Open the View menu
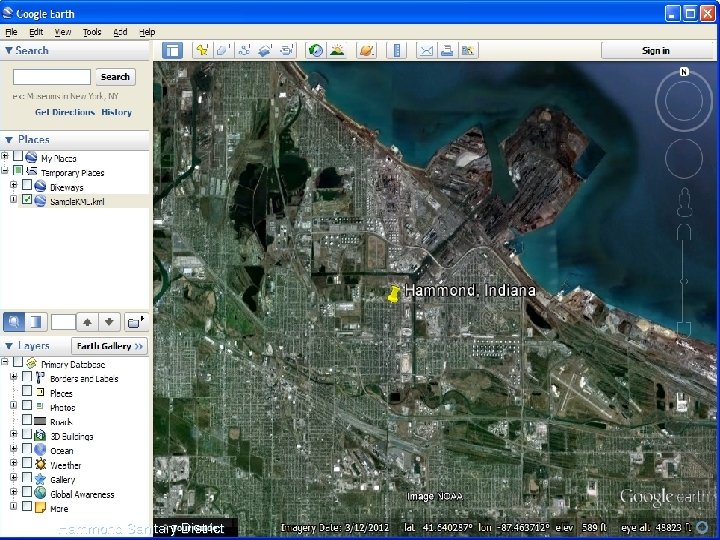This screenshot has height=540, width=720. click(62, 32)
